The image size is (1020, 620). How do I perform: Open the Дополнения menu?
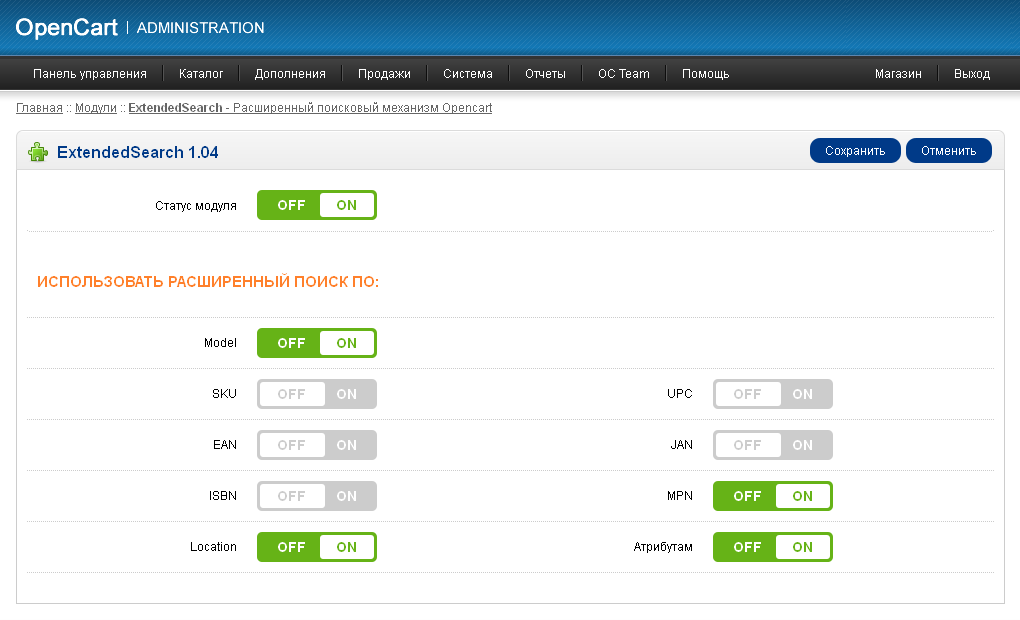coord(290,74)
